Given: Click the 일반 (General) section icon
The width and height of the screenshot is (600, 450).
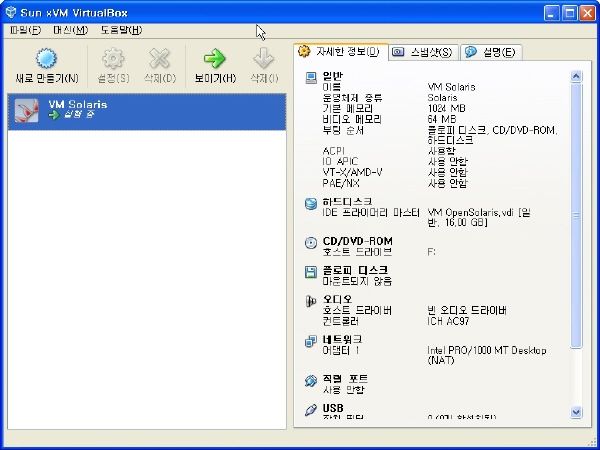Looking at the screenshot, I should (311, 78).
